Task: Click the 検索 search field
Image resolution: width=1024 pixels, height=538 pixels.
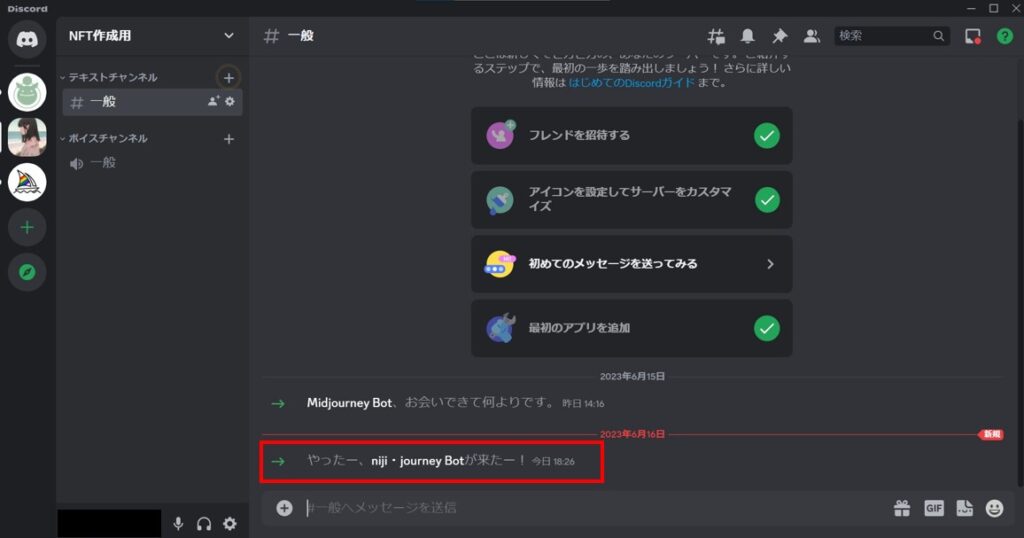Action: [892, 36]
